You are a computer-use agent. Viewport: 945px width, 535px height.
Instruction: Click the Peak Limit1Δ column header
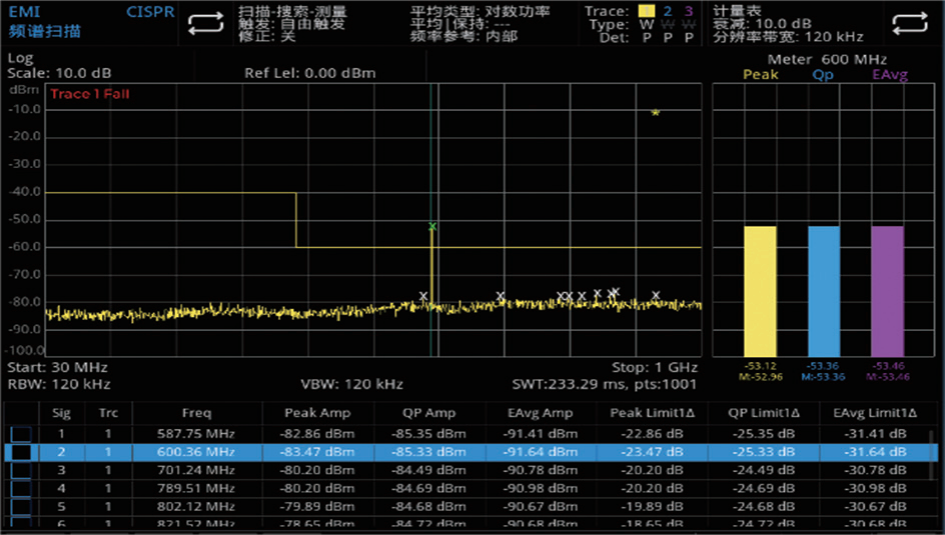click(652, 413)
